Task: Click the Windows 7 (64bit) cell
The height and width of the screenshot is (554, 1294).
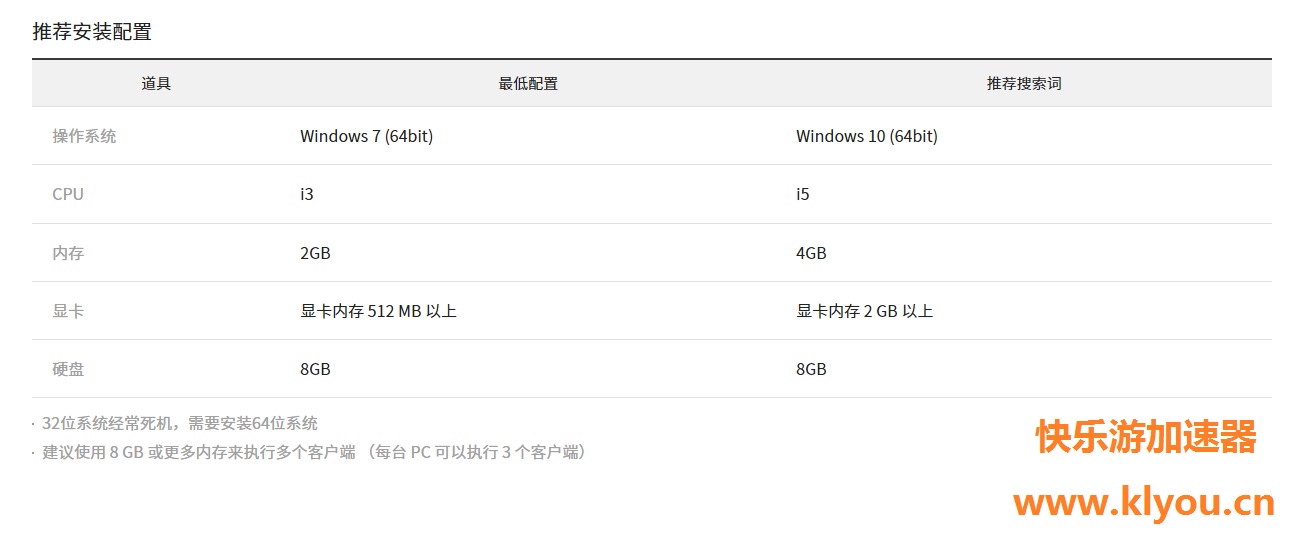Action: 366,136
